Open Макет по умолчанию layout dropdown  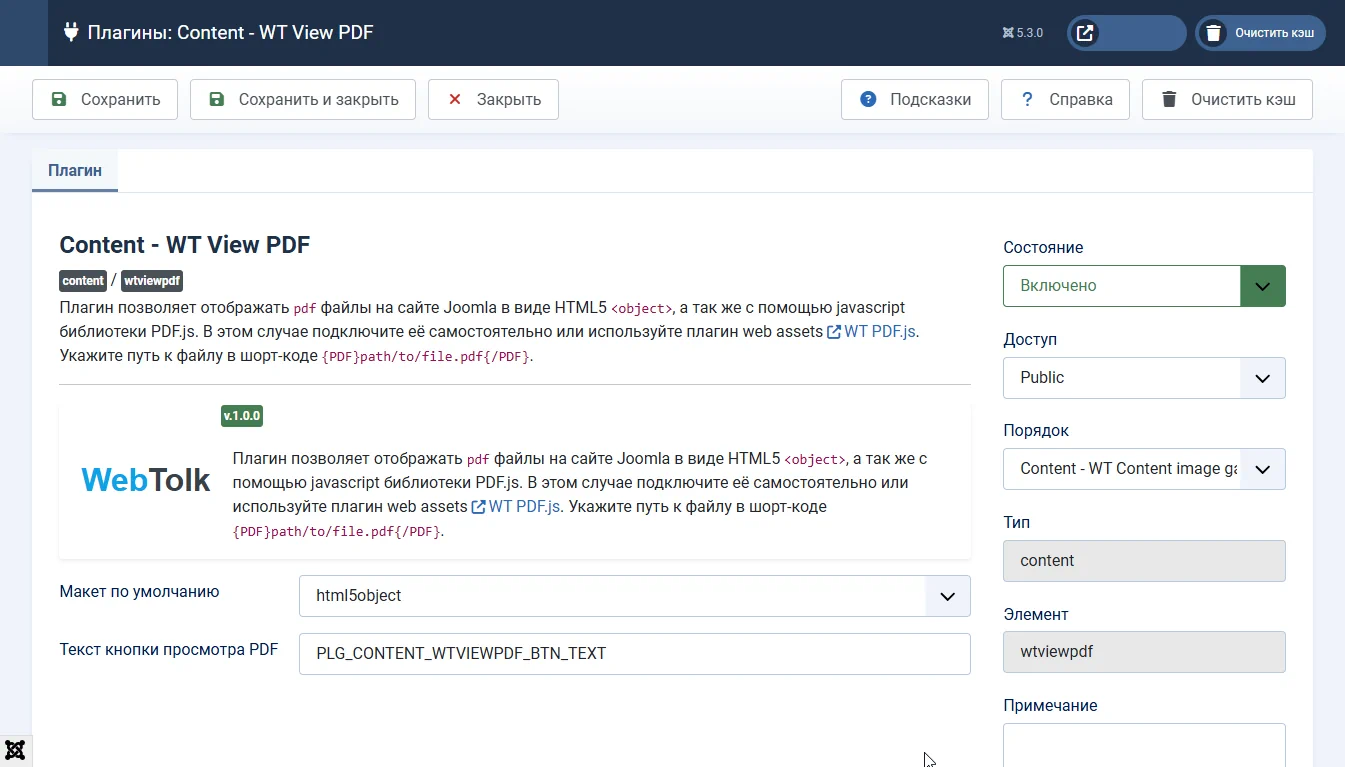pos(634,596)
